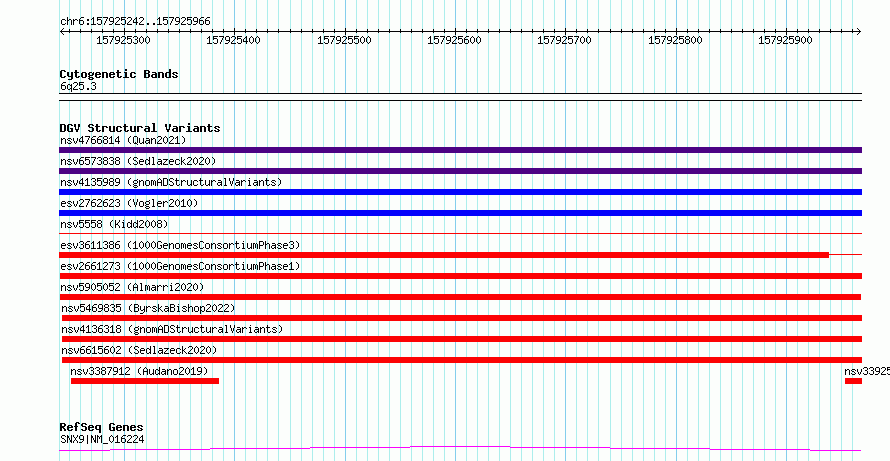Image resolution: width=890 pixels, height=461 pixels.
Task: Open variant label nsv6615602 (Sedlazeck2020)
Action: [x=139, y=350]
